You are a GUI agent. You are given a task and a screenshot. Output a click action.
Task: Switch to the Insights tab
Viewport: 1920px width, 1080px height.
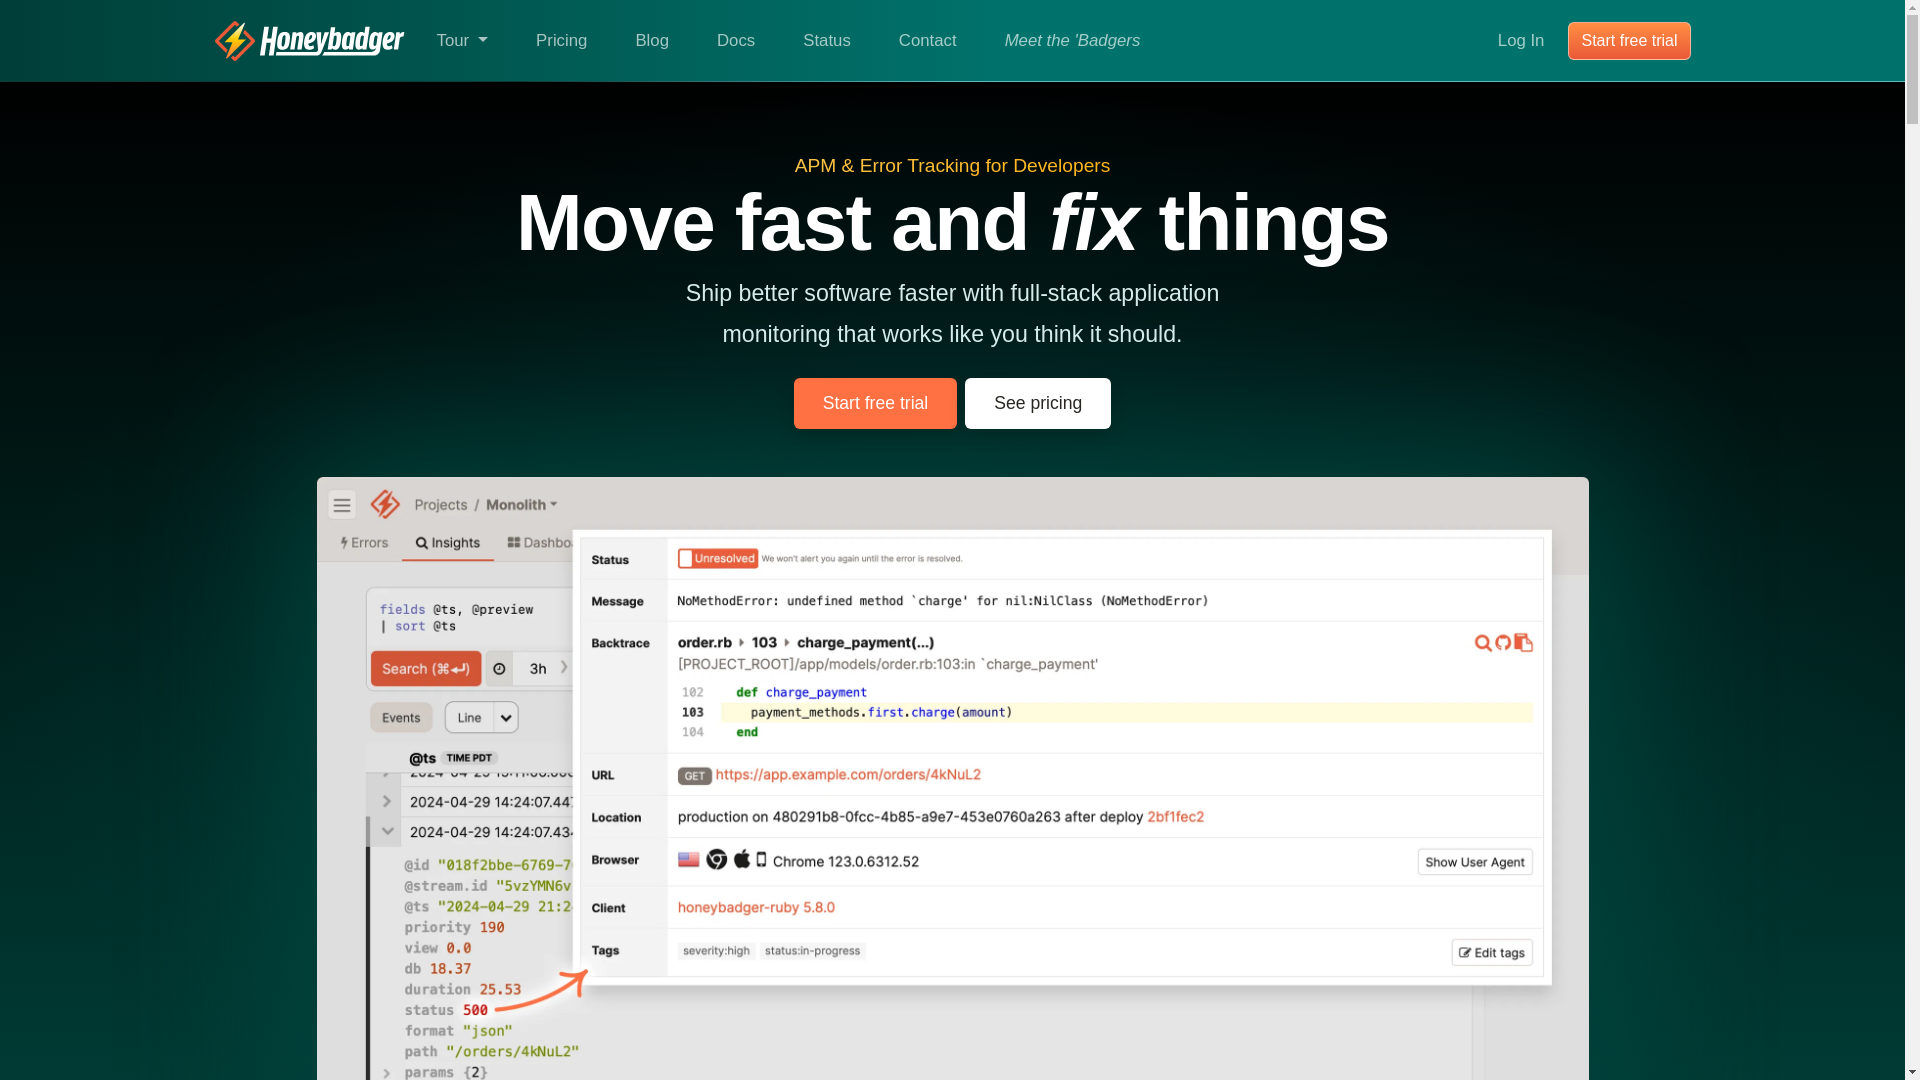pos(448,543)
